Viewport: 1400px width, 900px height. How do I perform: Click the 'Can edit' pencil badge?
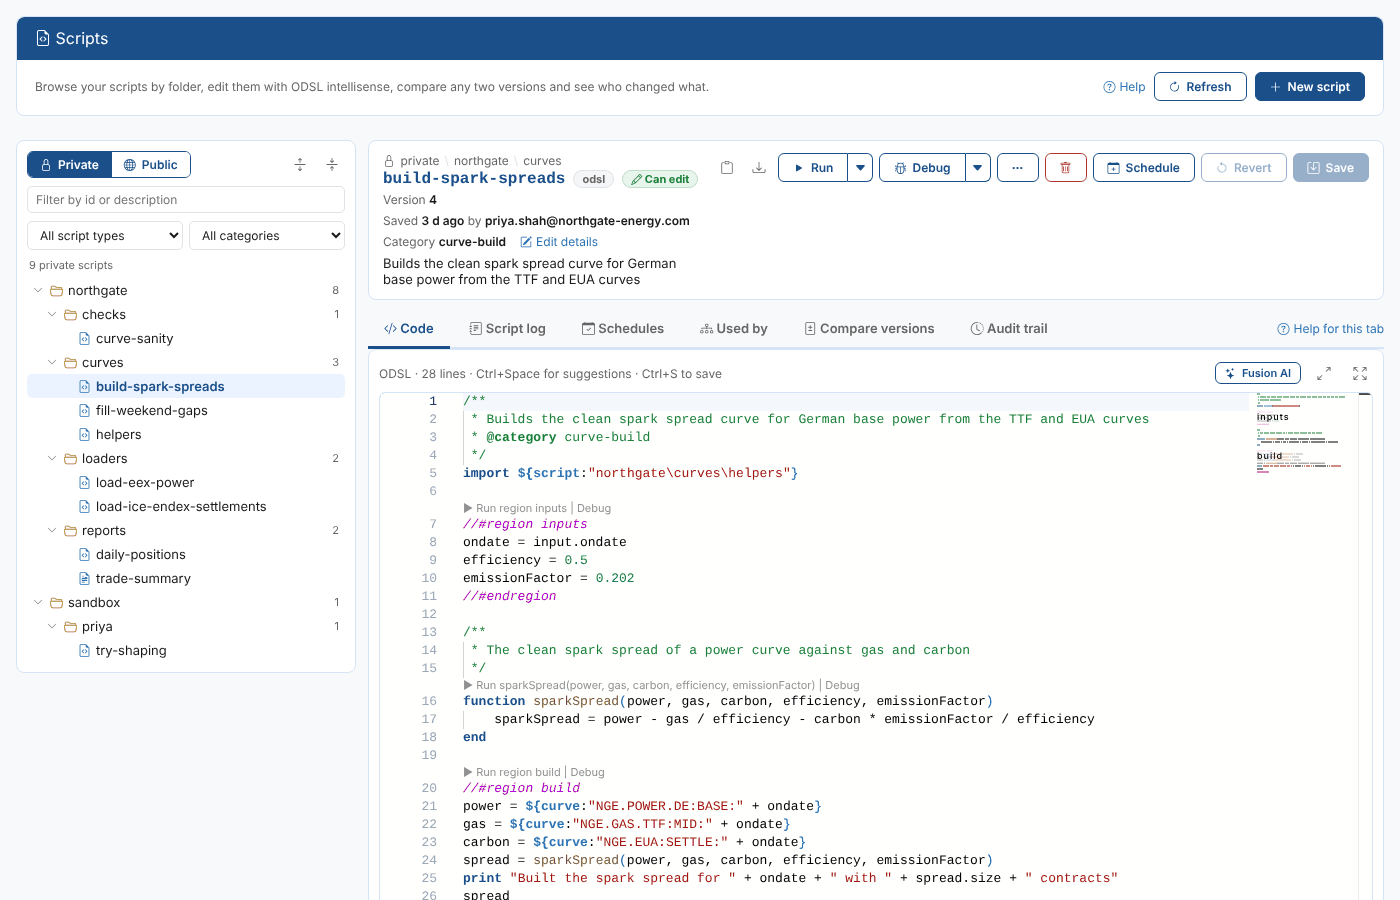pyautogui.click(x=660, y=179)
